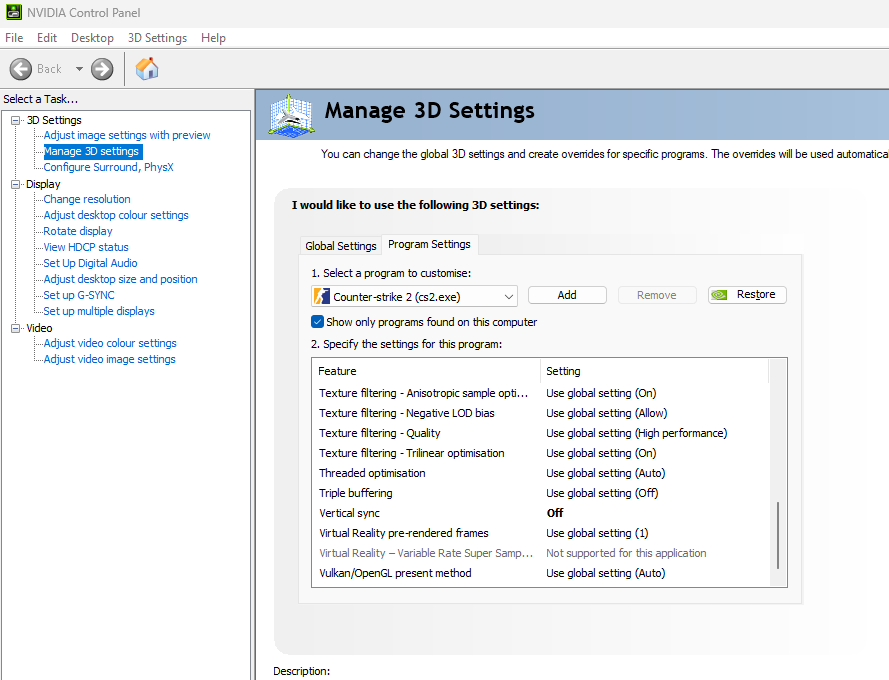Open Adjust desktop size and position
Screen dimensions: 889x680
coord(120,279)
